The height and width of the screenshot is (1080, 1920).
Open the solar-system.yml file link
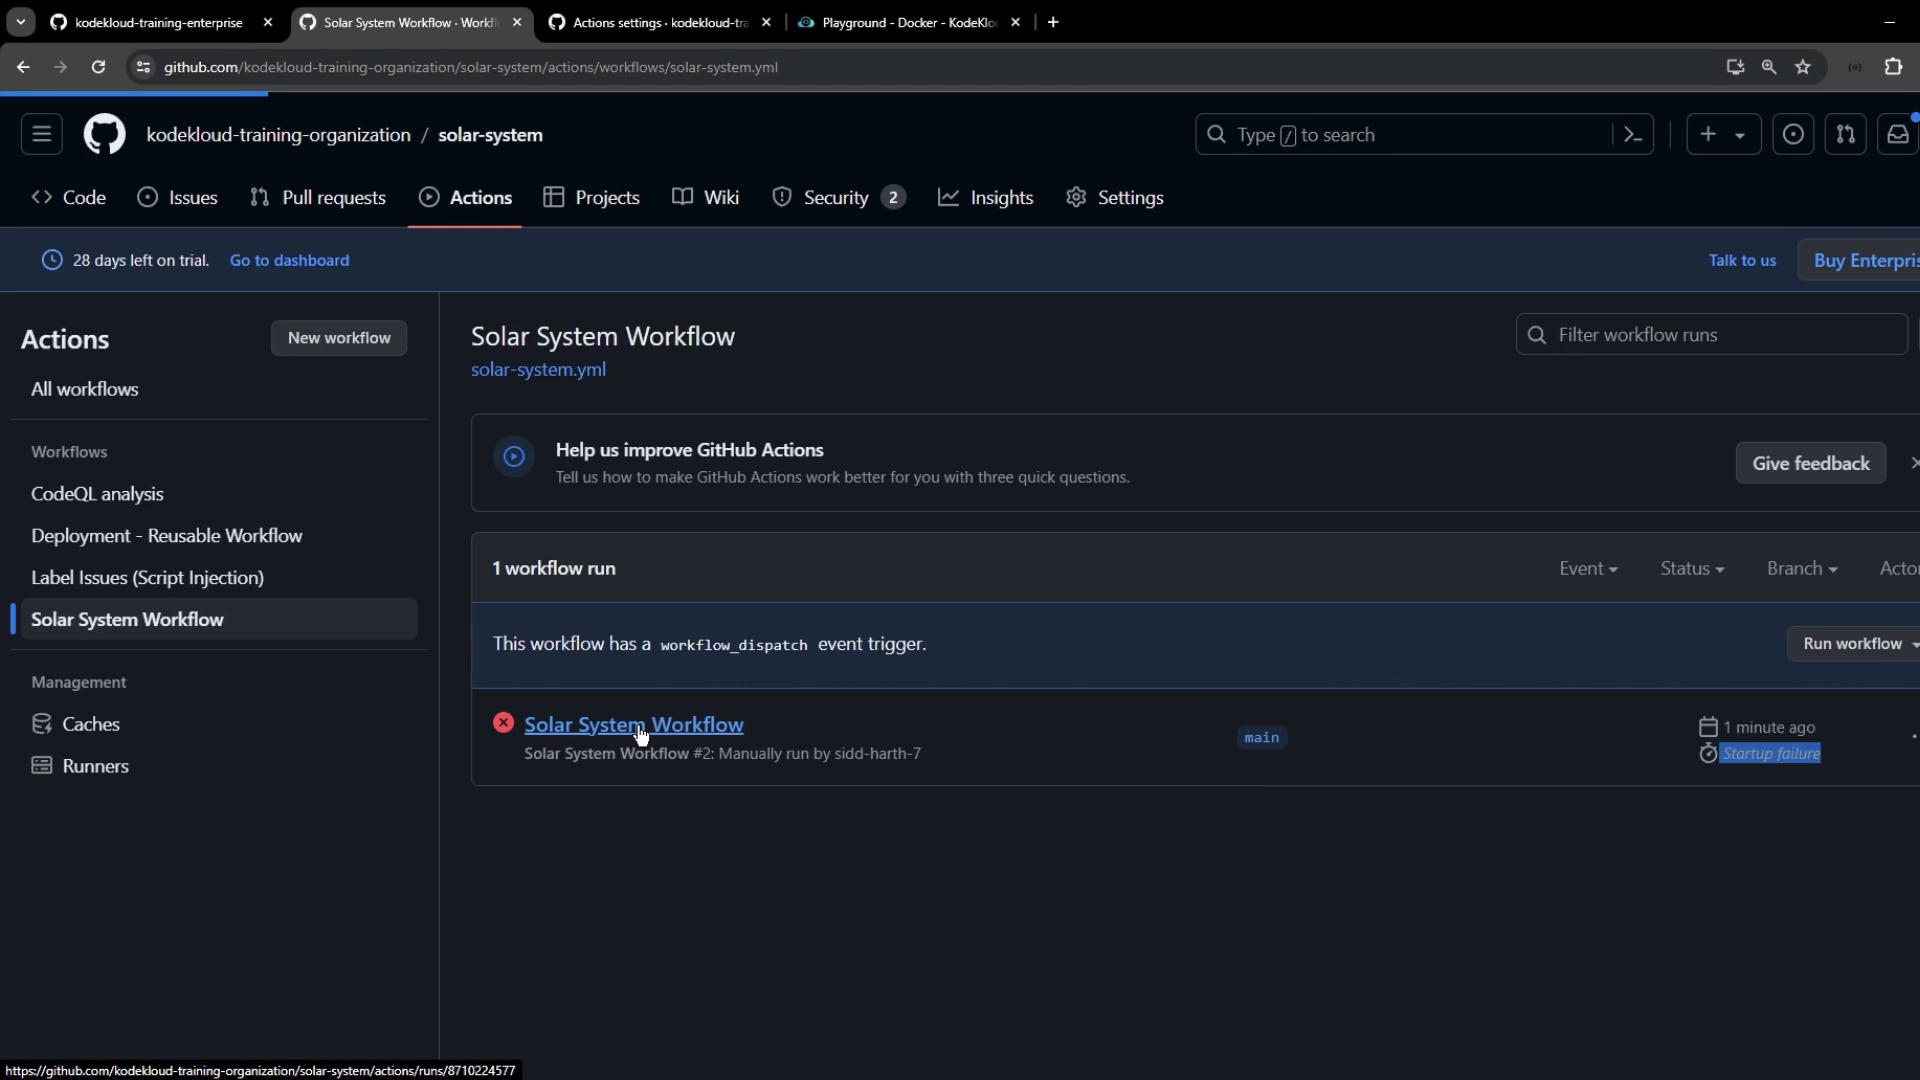coord(538,370)
